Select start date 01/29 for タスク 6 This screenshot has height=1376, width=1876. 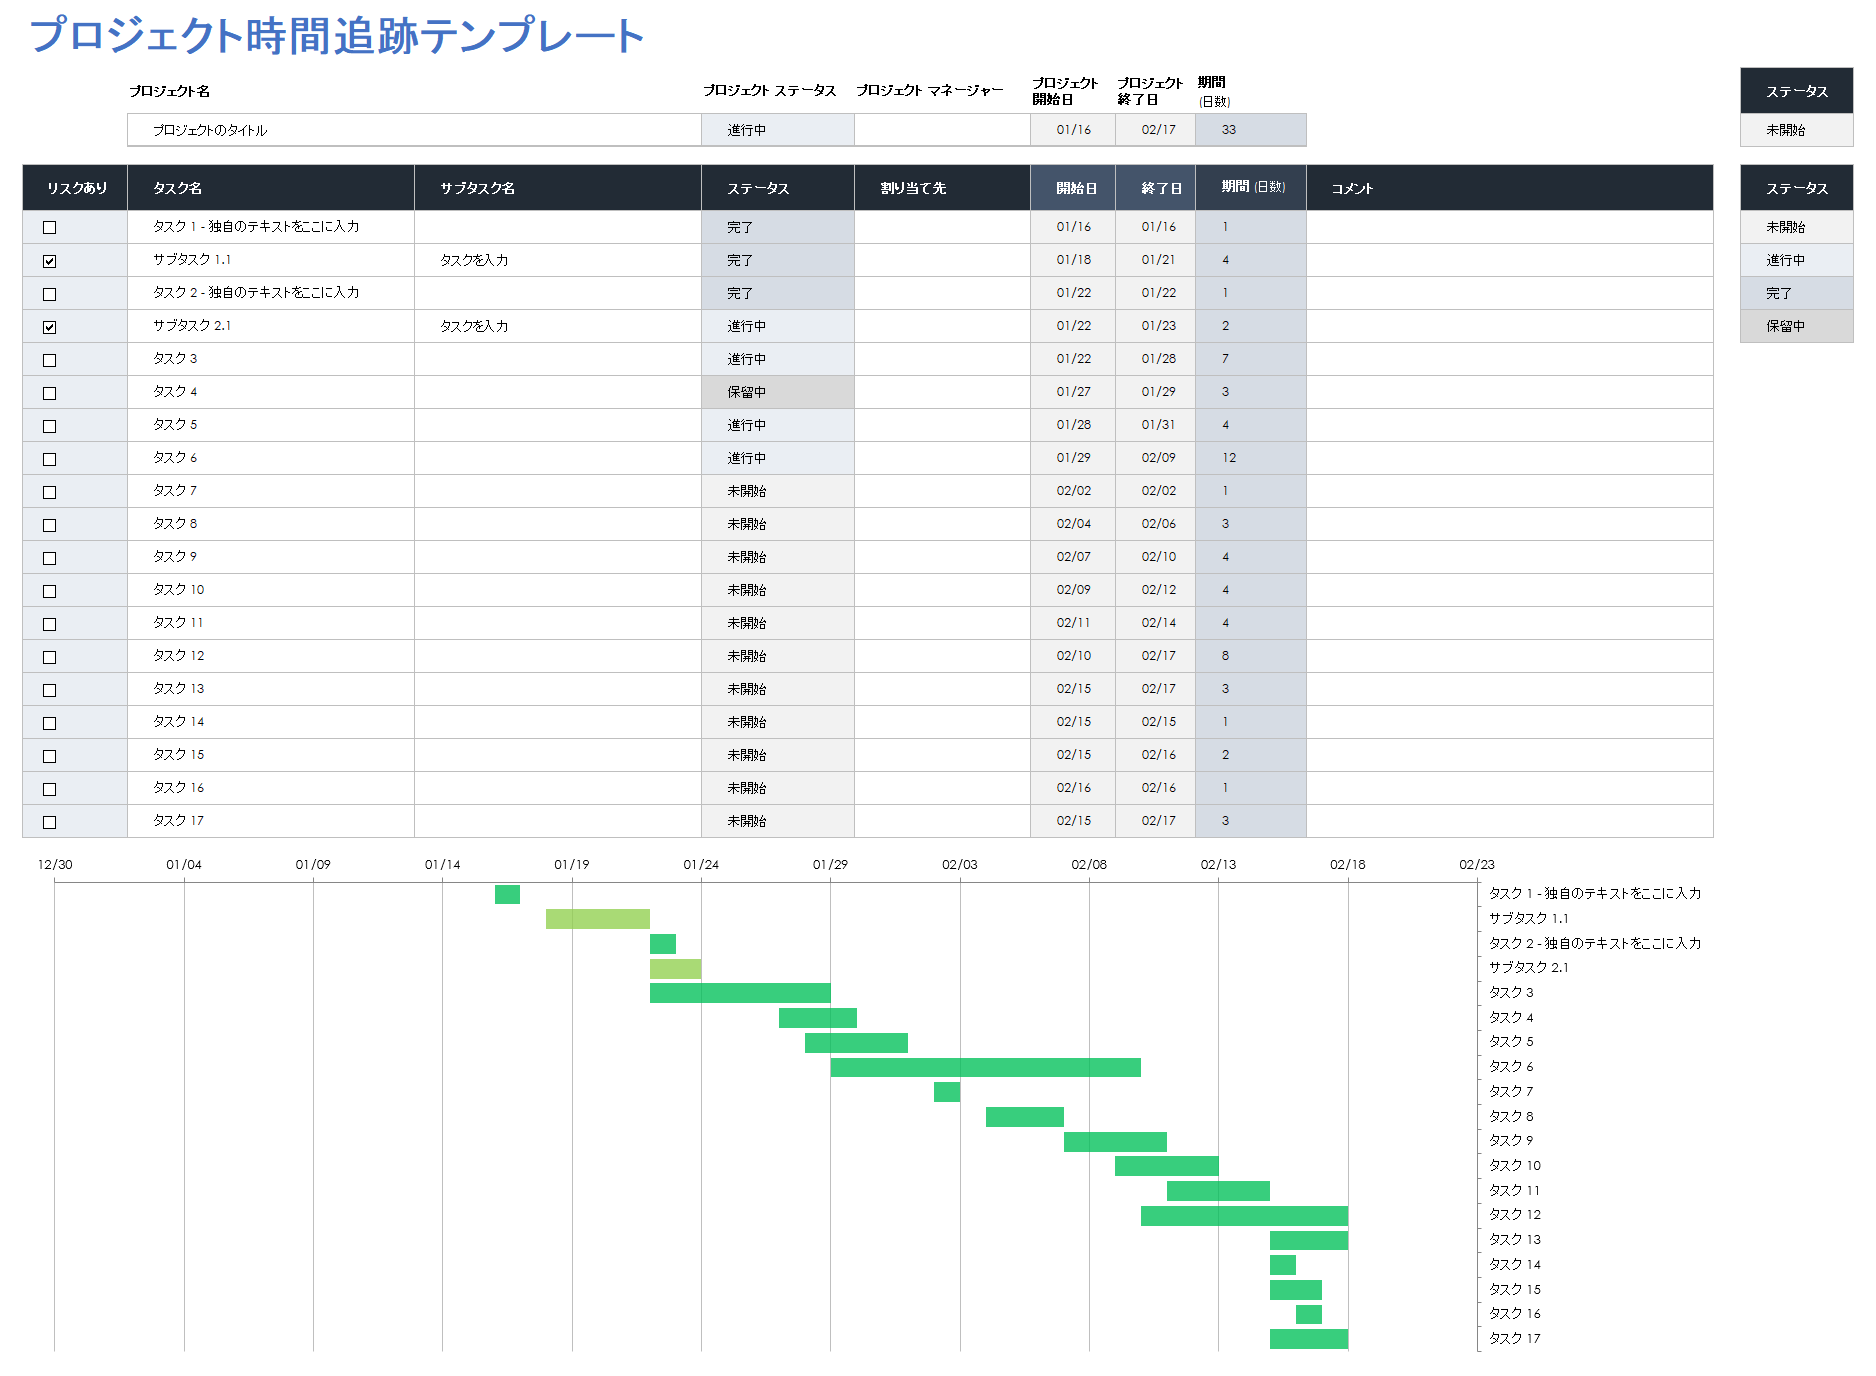point(1073,458)
